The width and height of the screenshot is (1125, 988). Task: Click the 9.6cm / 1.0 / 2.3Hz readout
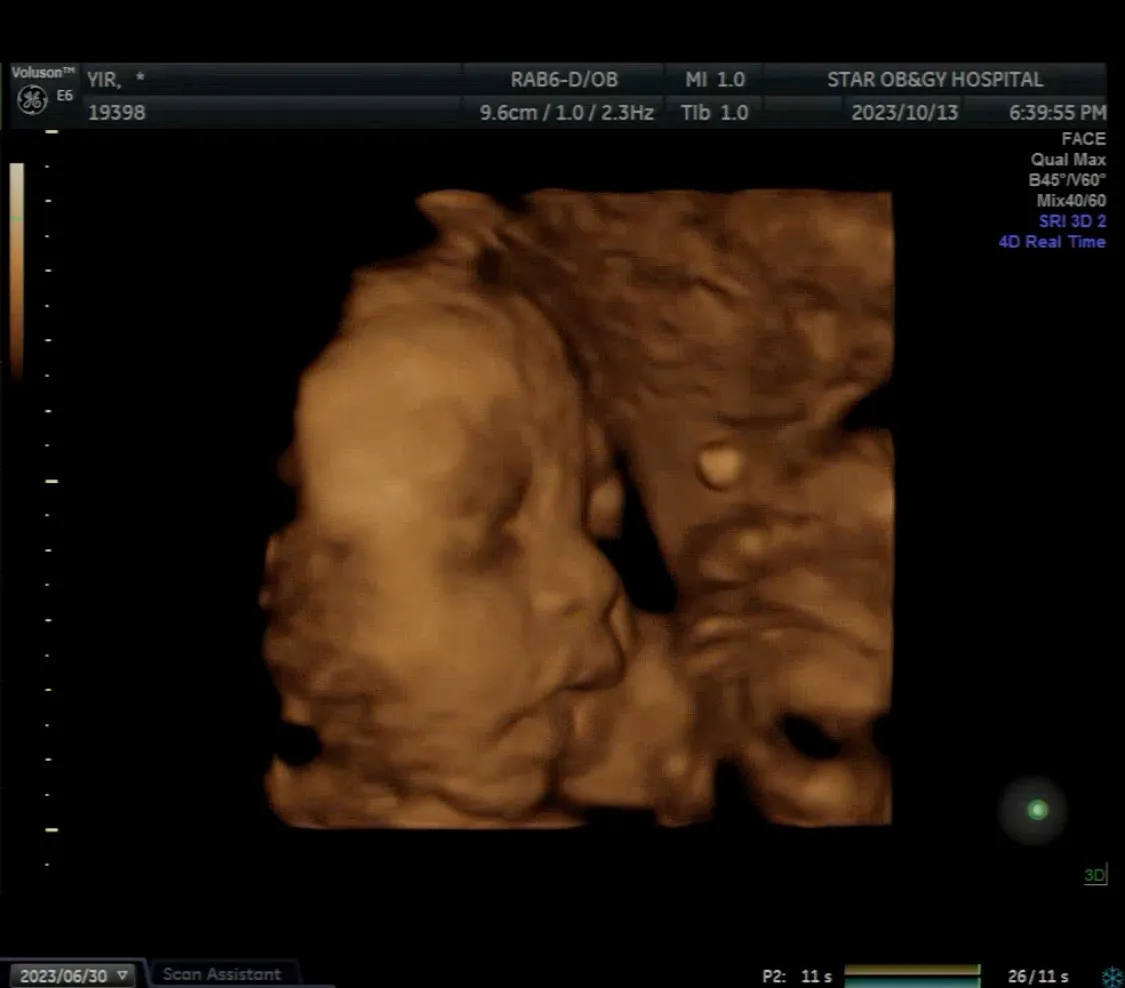pos(566,113)
